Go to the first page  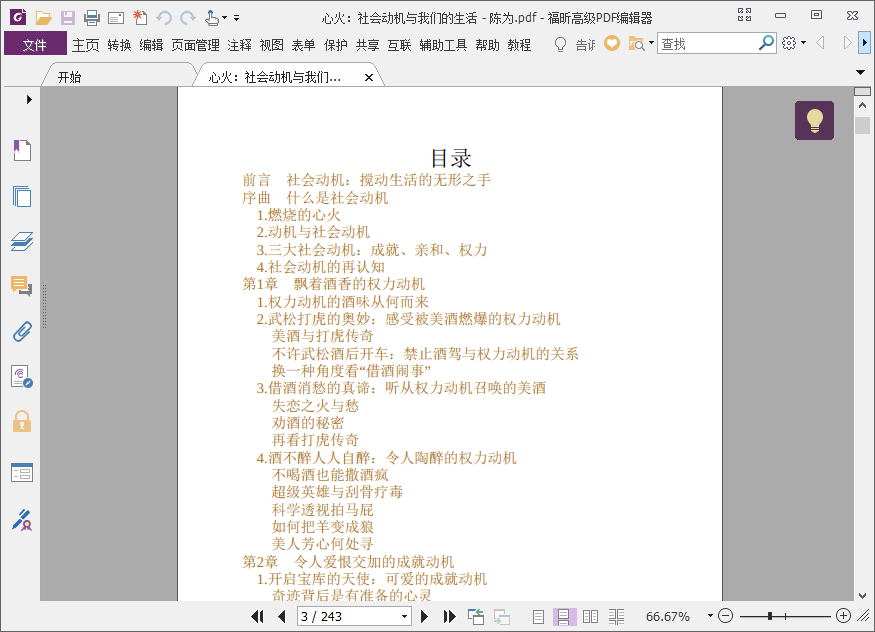pyautogui.click(x=257, y=616)
